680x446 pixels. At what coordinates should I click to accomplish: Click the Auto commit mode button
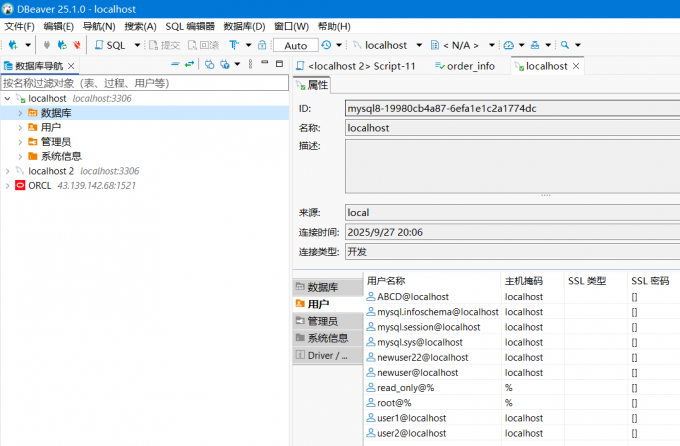[295, 46]
